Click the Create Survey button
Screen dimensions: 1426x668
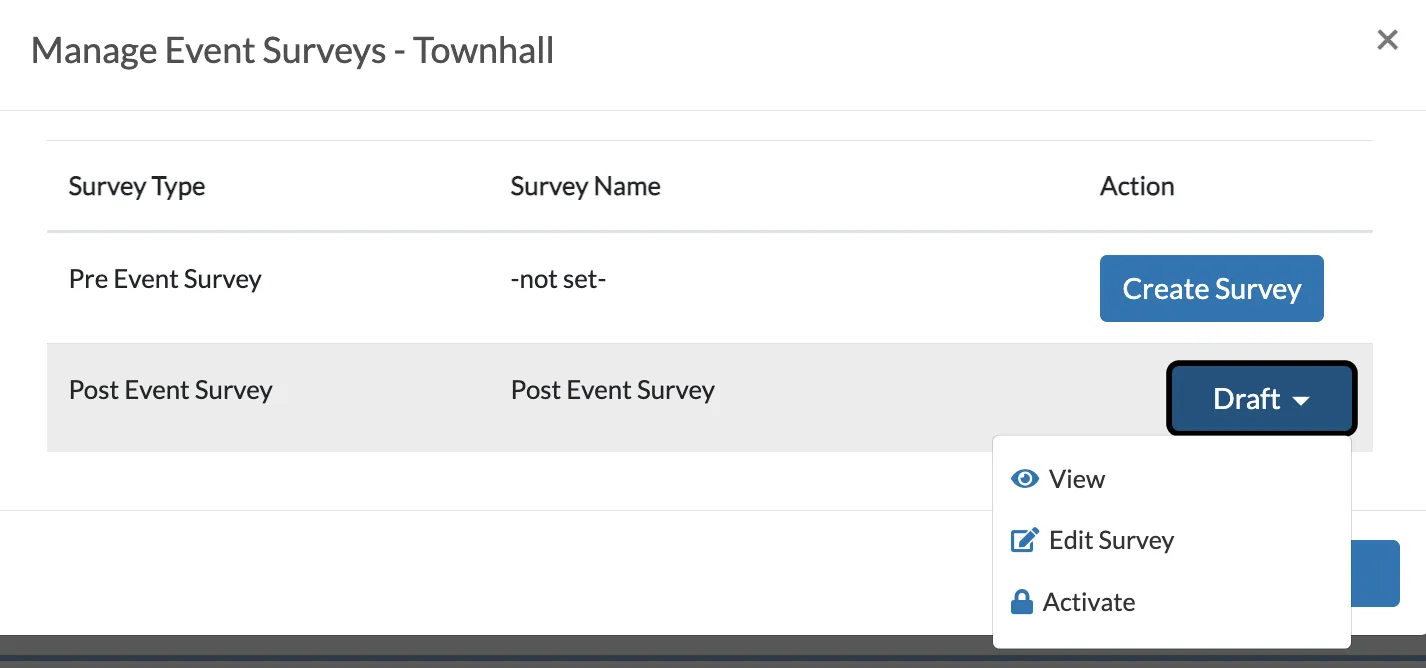pos(1211,288)
